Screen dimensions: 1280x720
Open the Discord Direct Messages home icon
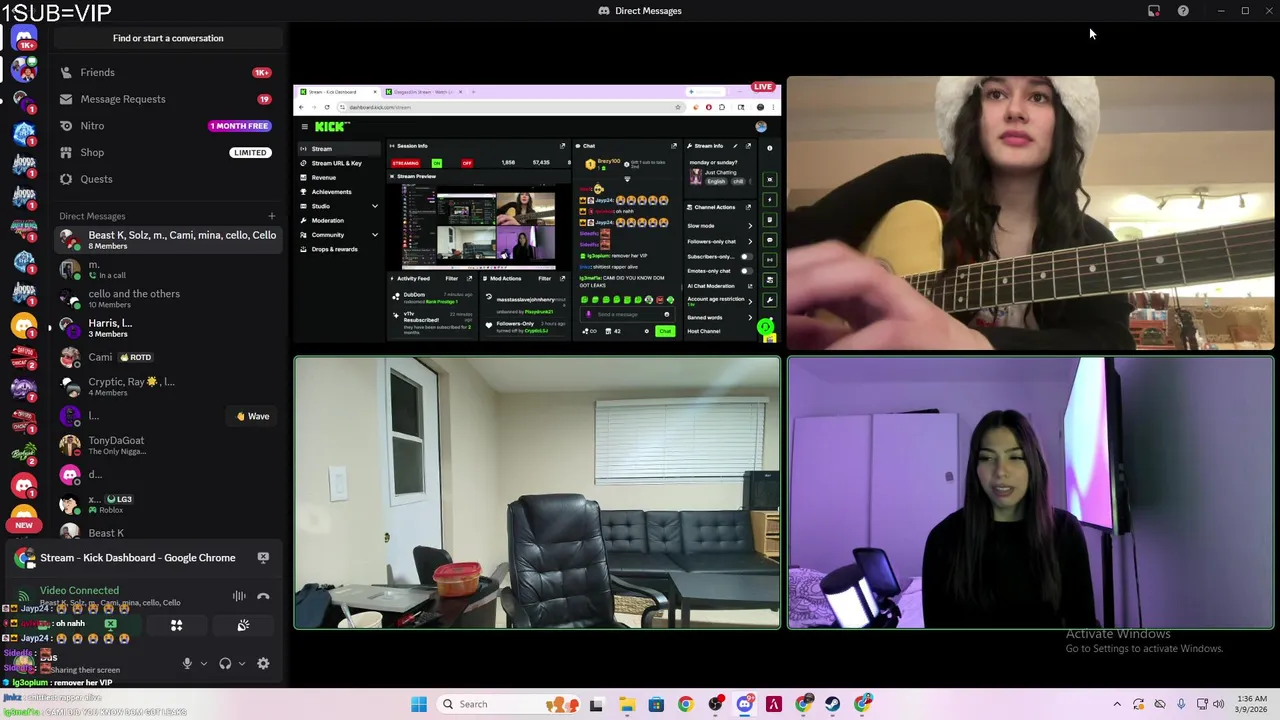pyautogui.click(x=24, y=37)
